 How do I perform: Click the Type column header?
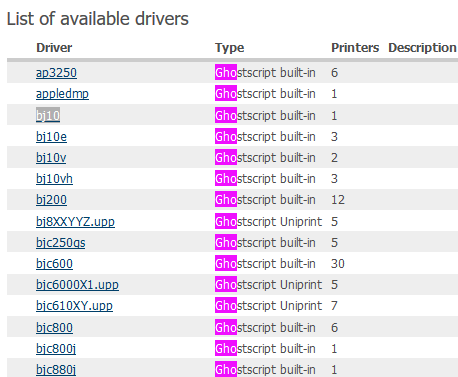point(229,48)
